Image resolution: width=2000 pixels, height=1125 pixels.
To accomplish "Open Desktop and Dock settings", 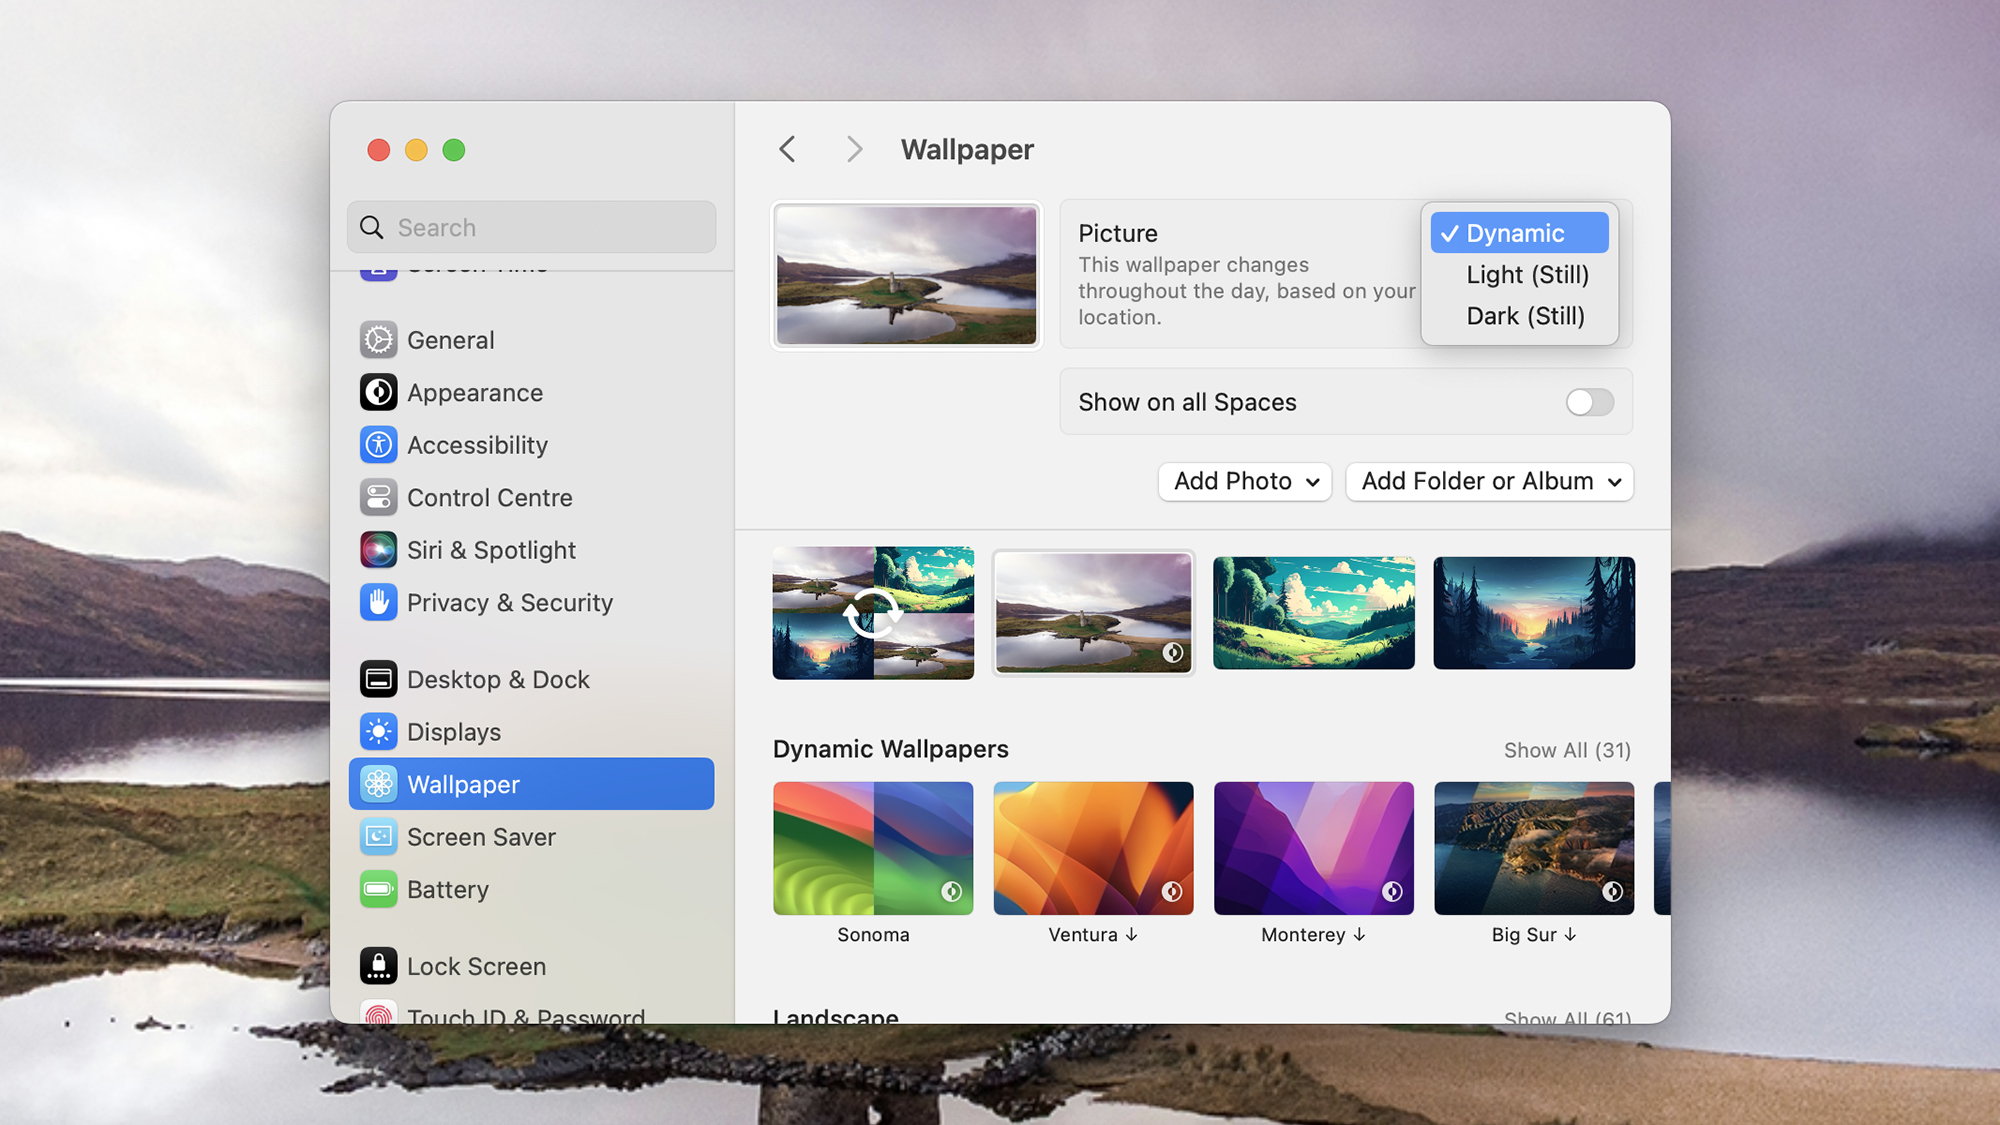I will pos(499,679).
